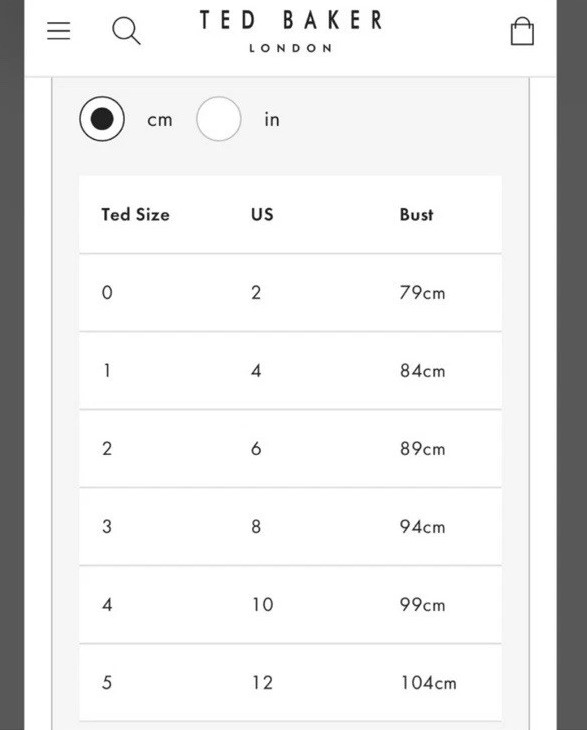The height and width of the screenshot is (730, 587).
Task: Go to Ted Baker London homepage logo
Action: 290,31
